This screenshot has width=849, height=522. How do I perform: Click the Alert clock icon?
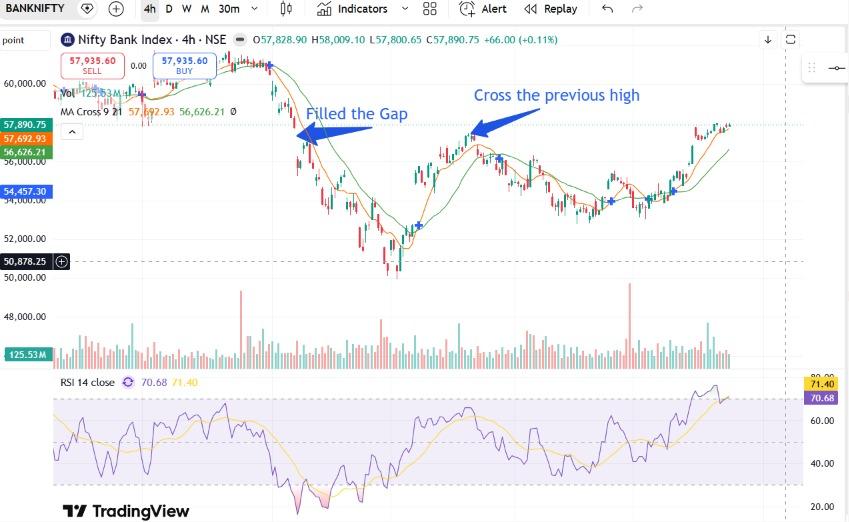coord(467,9)
